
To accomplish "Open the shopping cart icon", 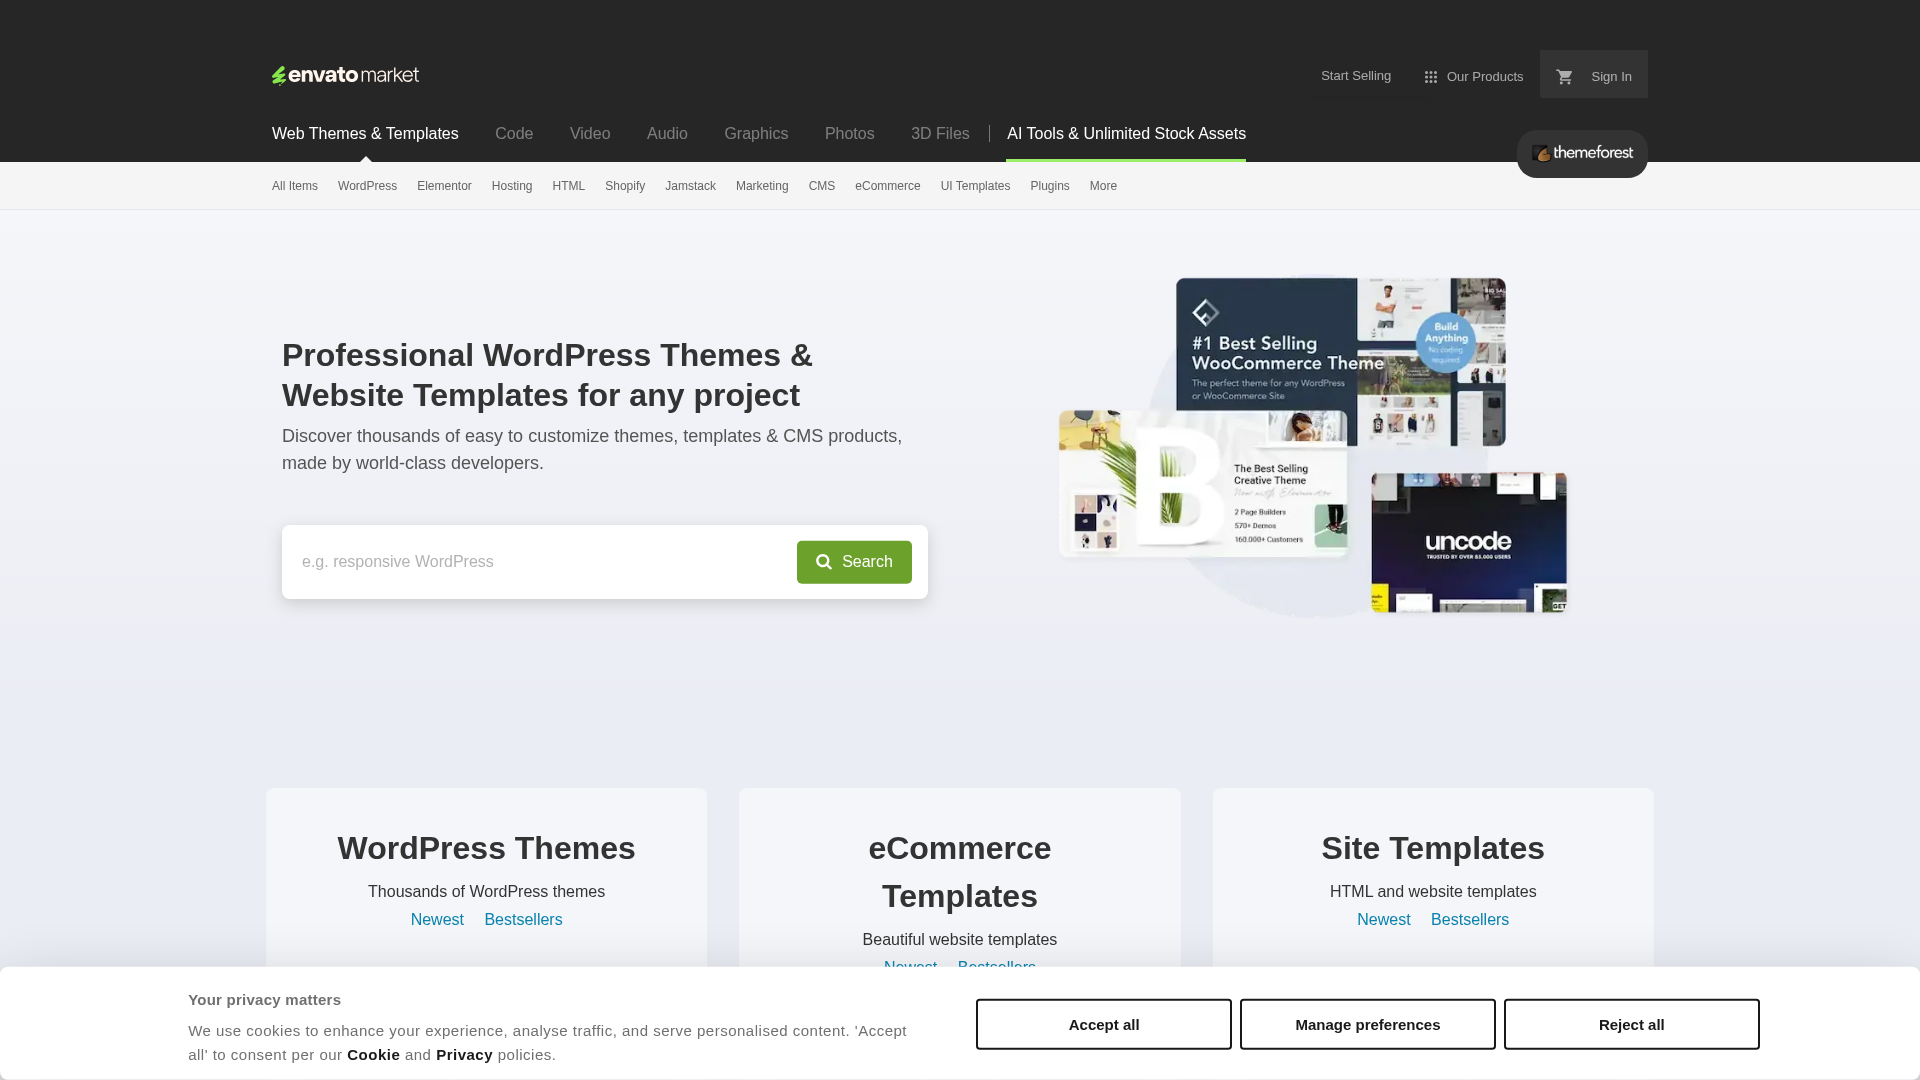I will (1565, 77).
